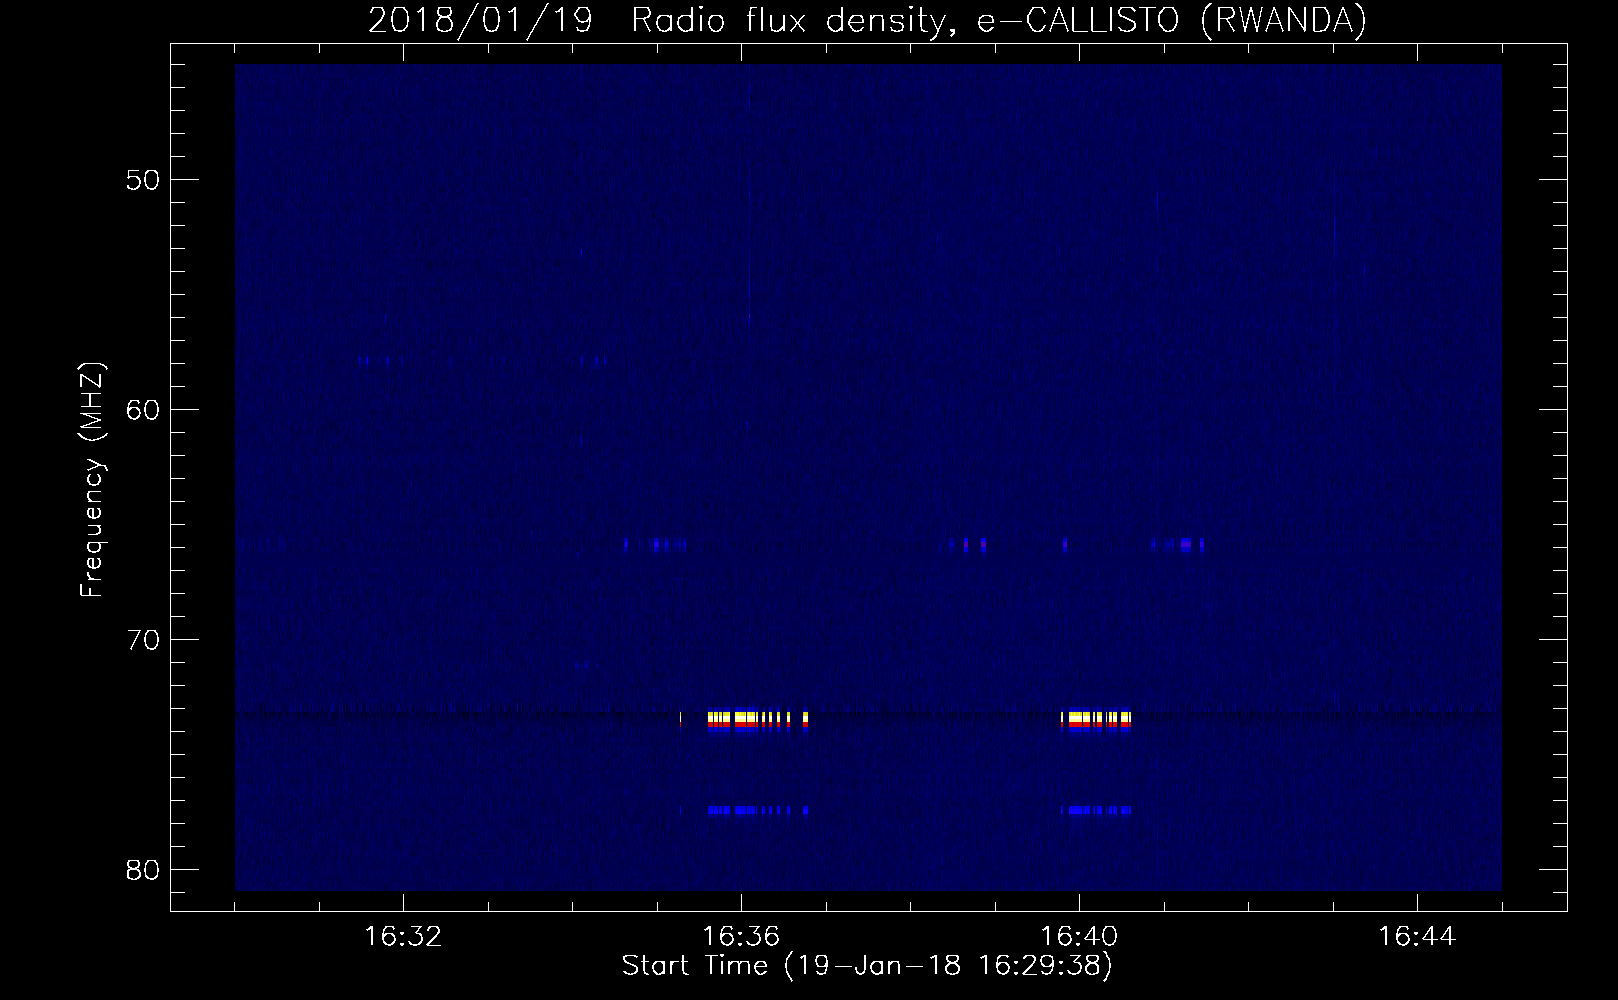
Task: Click the faint 66 MHz signal near 16:41
Action: point(1178,545)
